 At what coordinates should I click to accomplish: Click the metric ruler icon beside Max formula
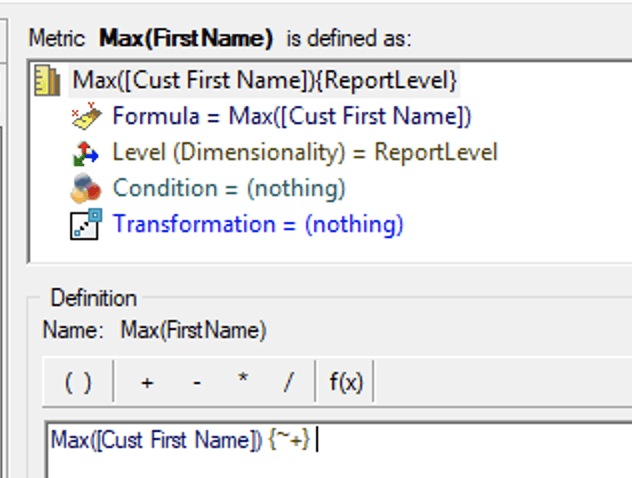point(47,81)
